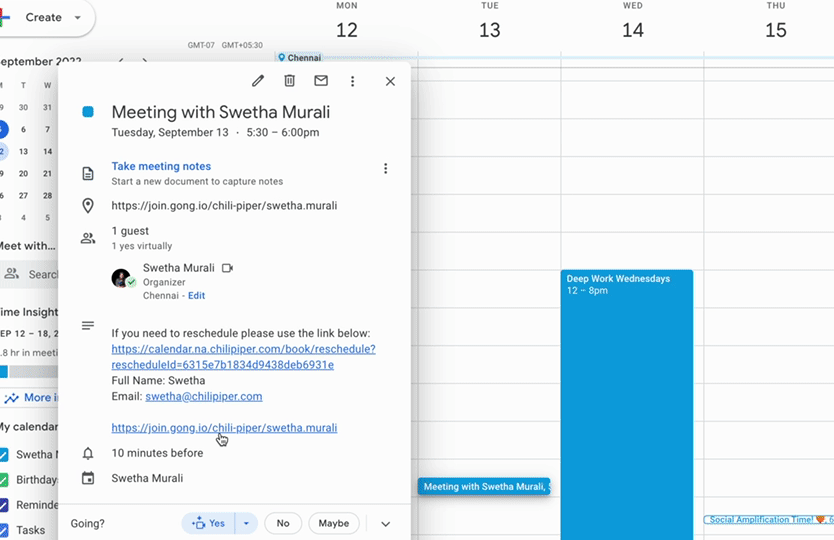Open Meeting with Swetha Murali calendar event

(484, 486)
